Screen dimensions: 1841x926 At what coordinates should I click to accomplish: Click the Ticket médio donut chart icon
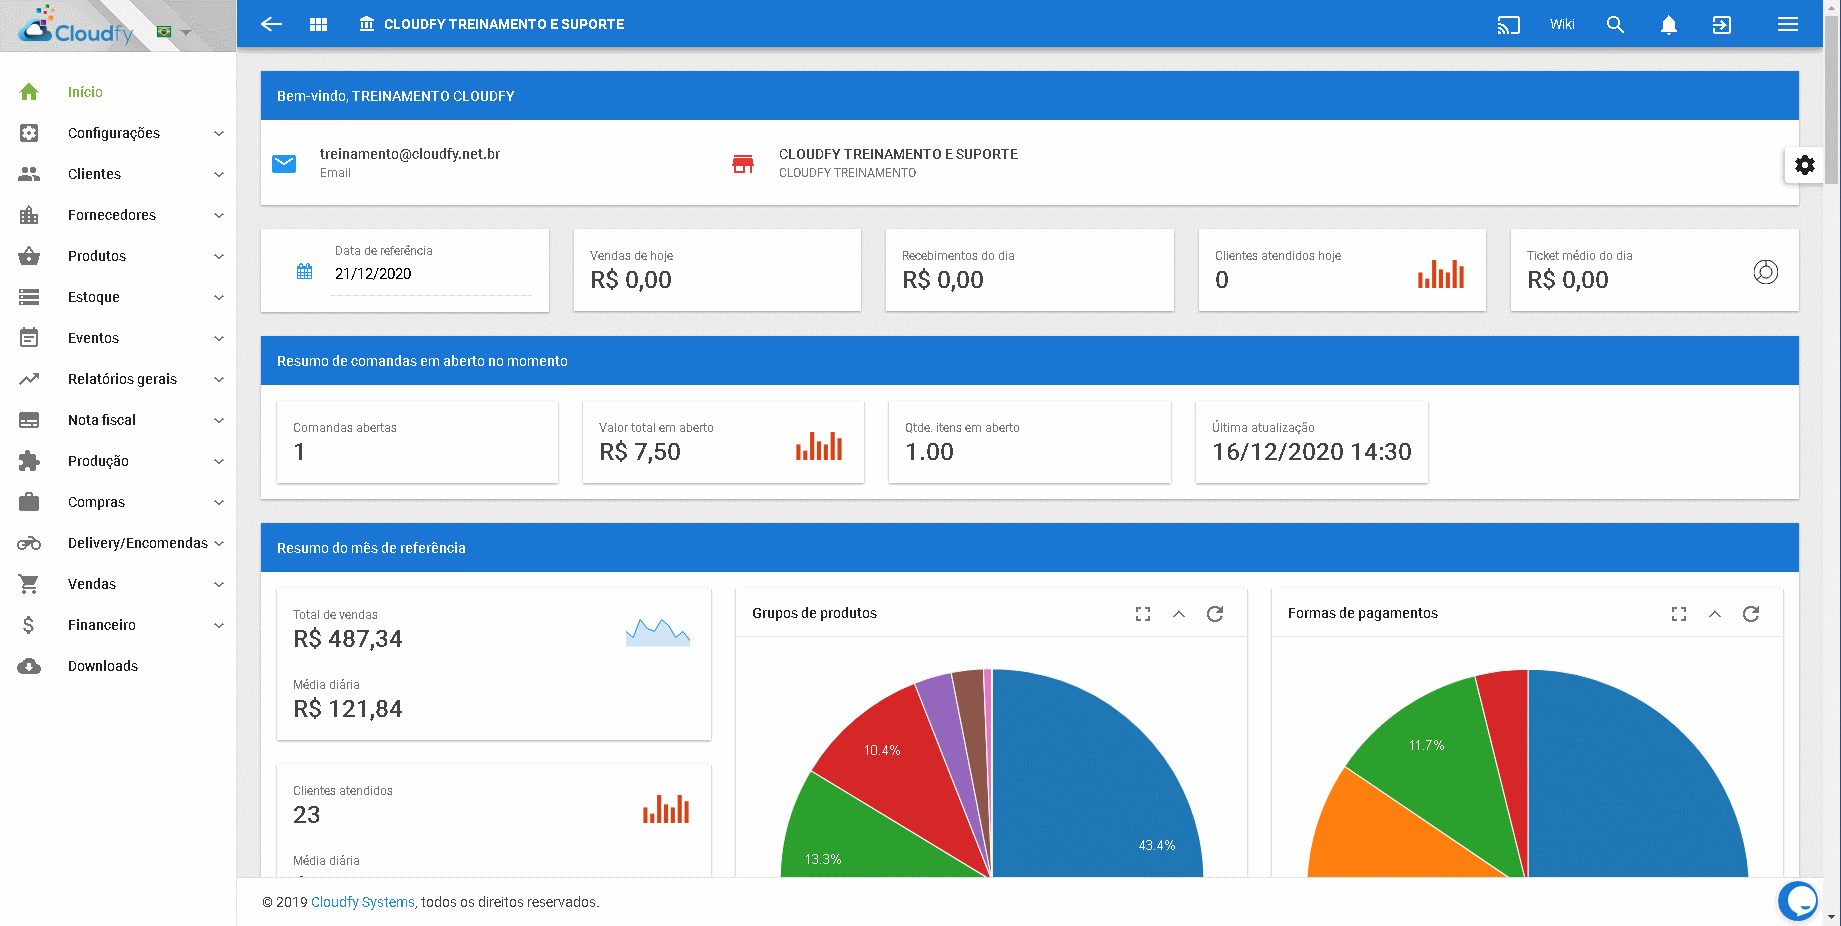coord(1766,272)
